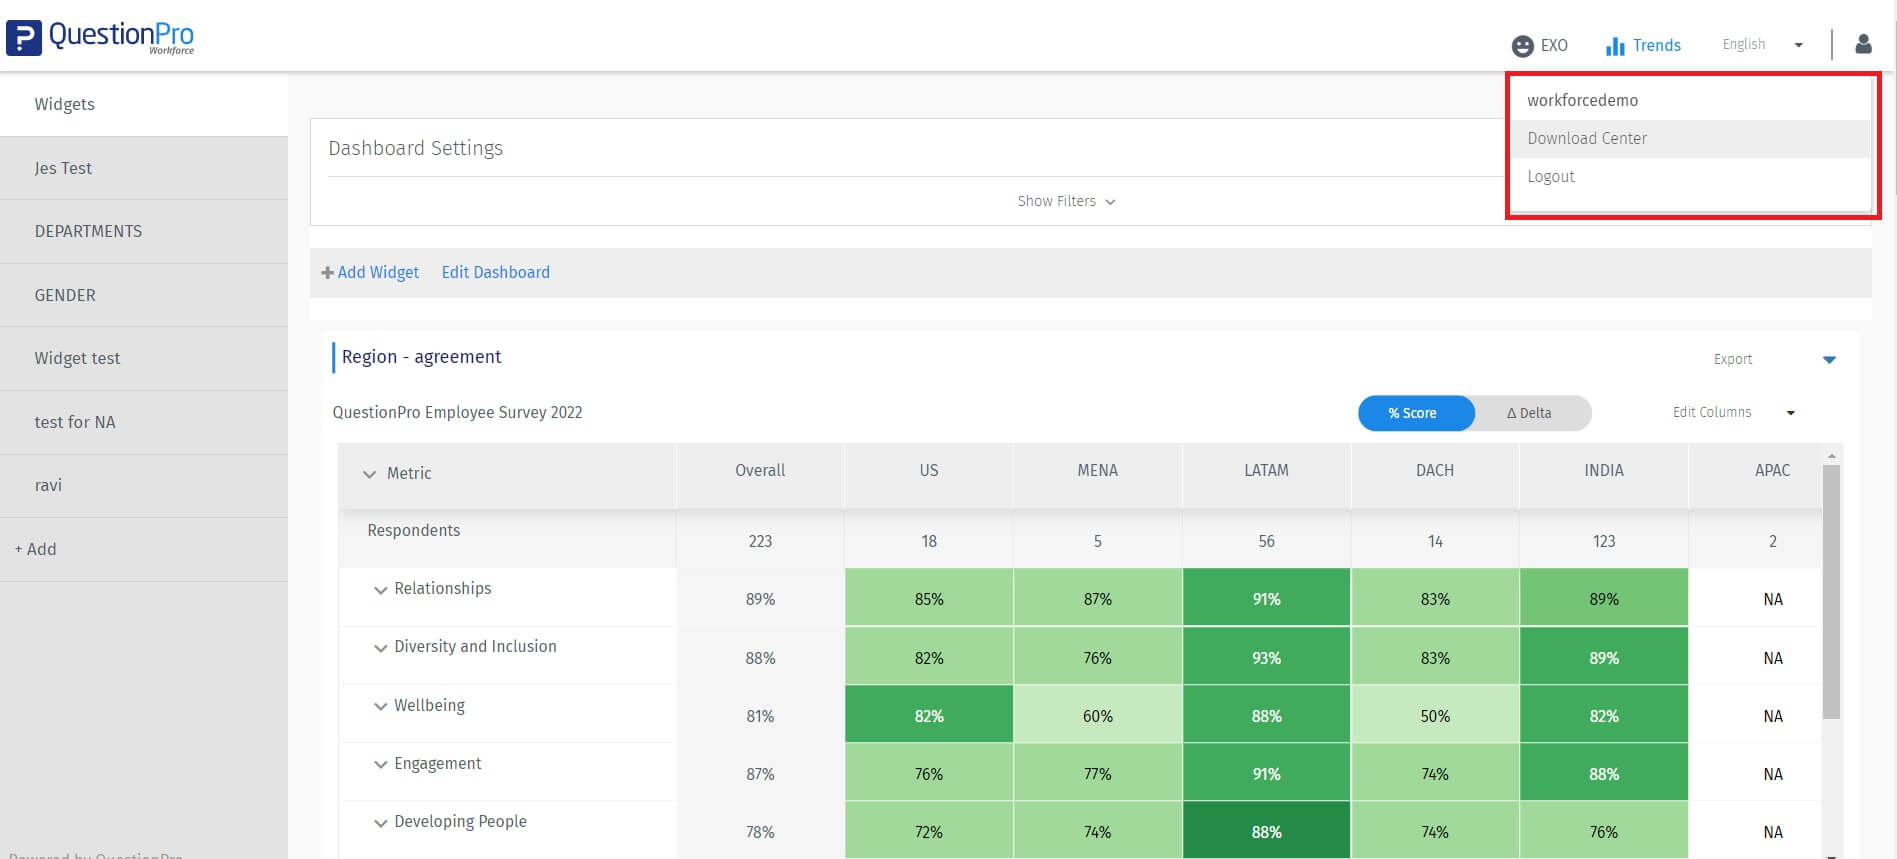
Task: Collapse the Metric column chevron
Action: (x=369, y=474)
